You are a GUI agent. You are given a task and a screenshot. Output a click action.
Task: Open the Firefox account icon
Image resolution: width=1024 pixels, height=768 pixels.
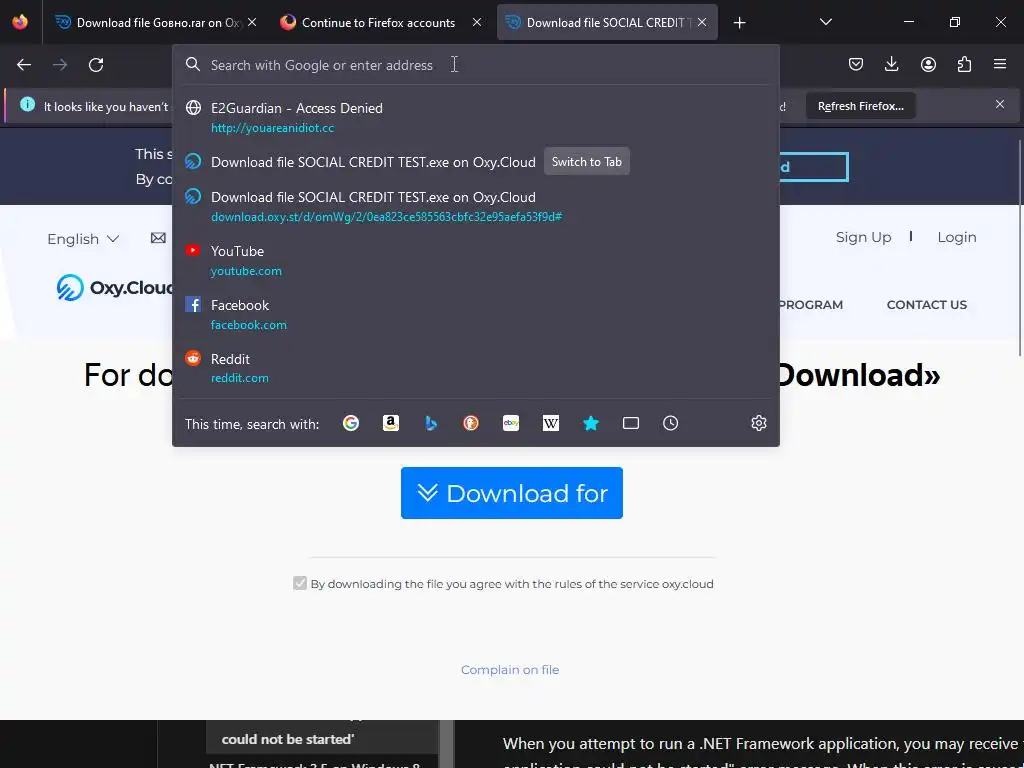click(x=928, y=64)
